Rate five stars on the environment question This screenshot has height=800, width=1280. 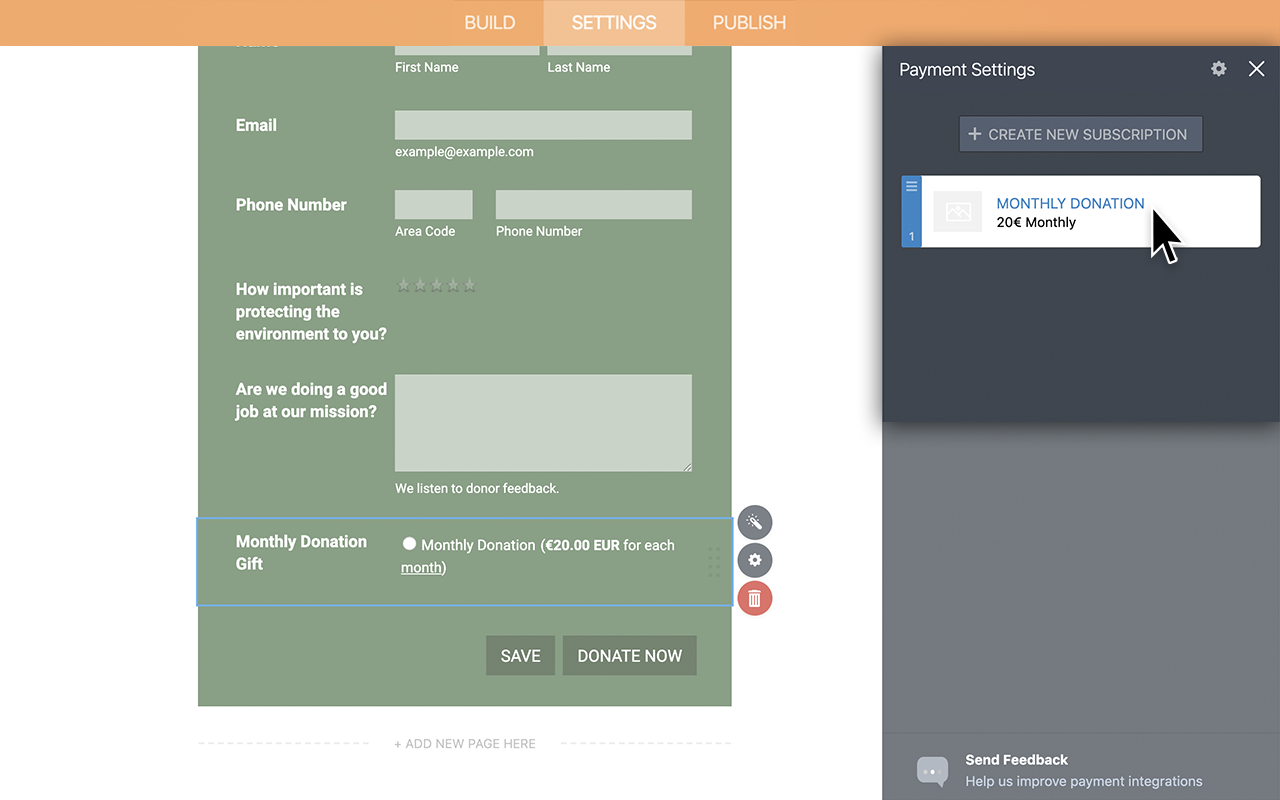[x=469, y=285]
